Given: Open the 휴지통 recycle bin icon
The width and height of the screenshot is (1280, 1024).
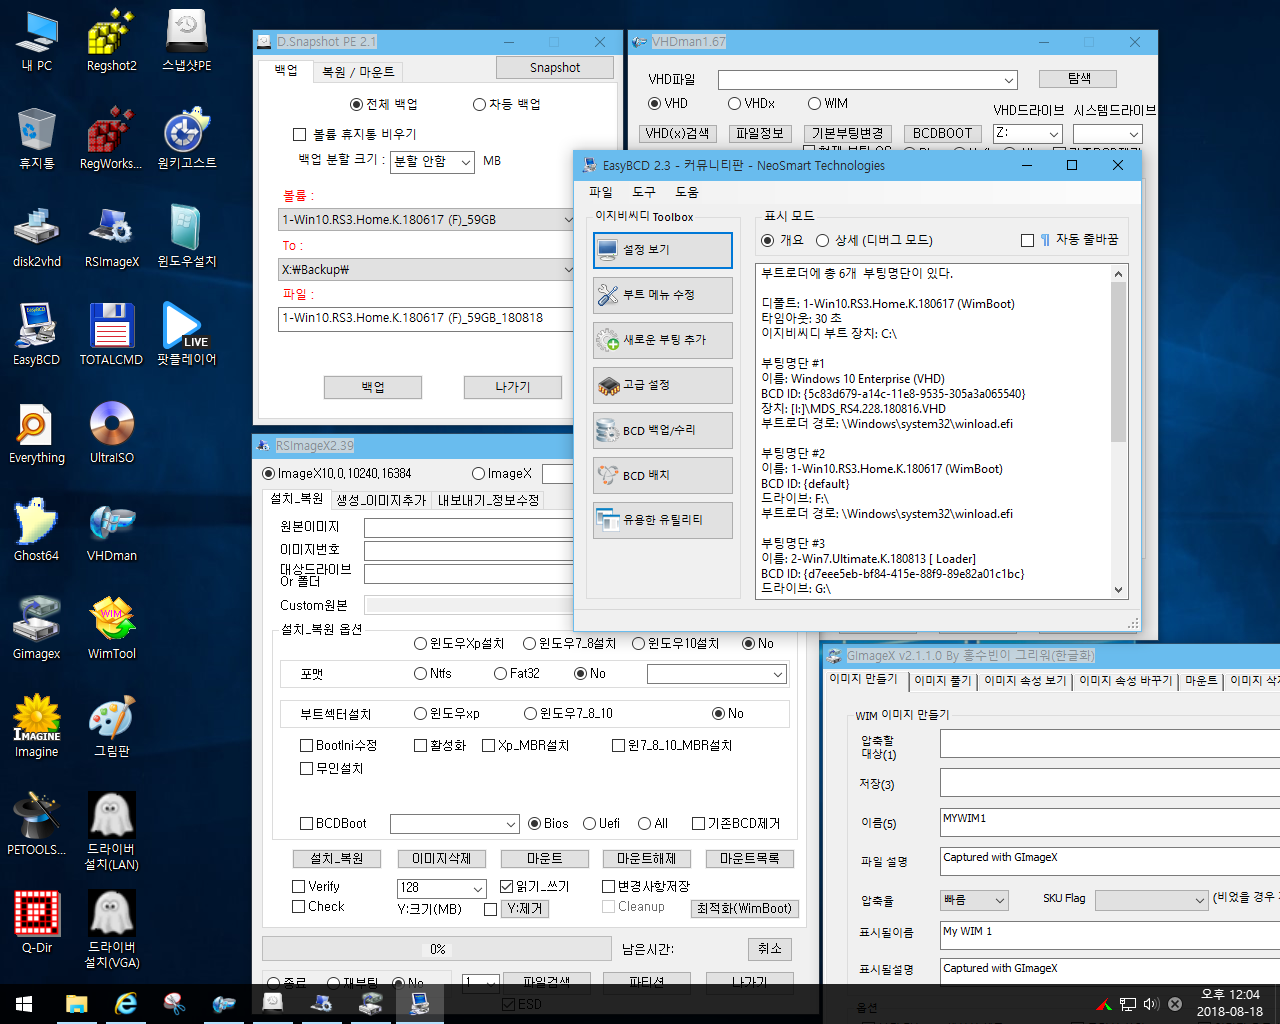Looking at the screenshot, I should tap(37, 139).
